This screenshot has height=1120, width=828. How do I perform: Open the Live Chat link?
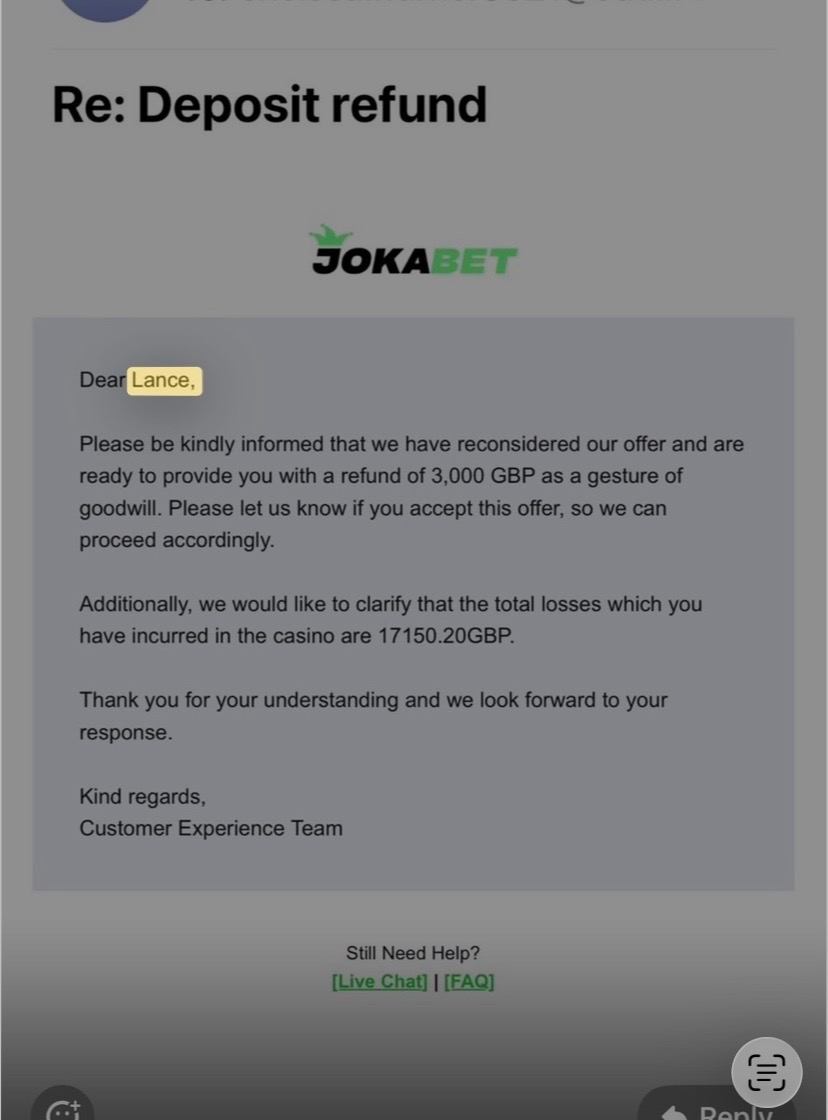click(x=379, y=981)
